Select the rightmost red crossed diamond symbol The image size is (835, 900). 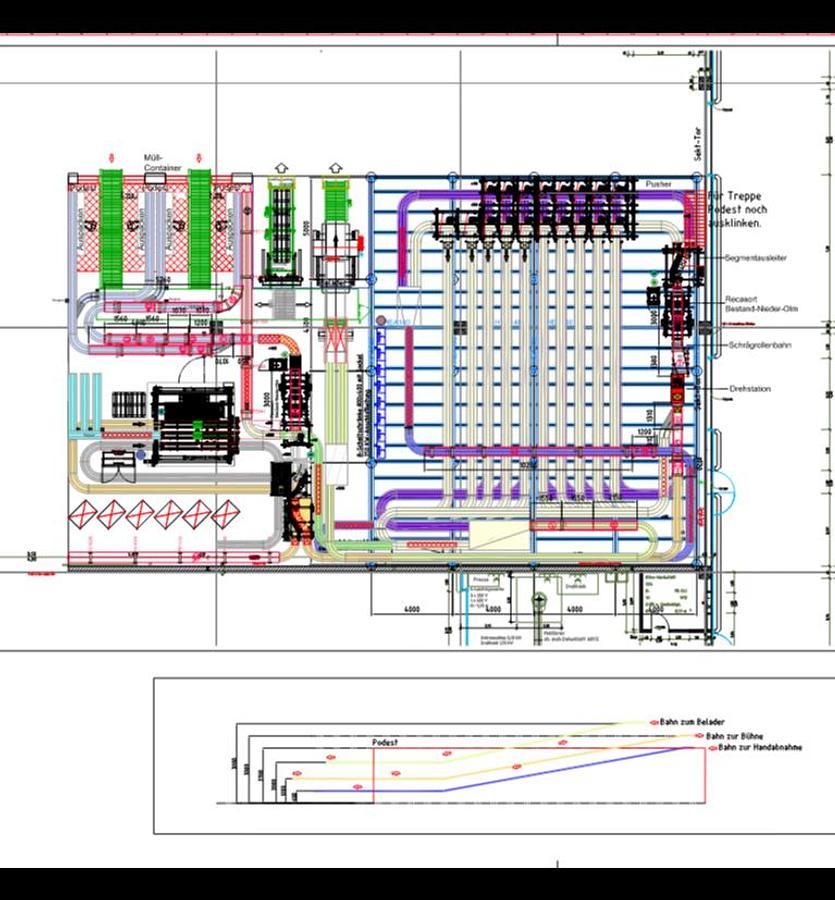pyautogui.click(x=225, y=515)
